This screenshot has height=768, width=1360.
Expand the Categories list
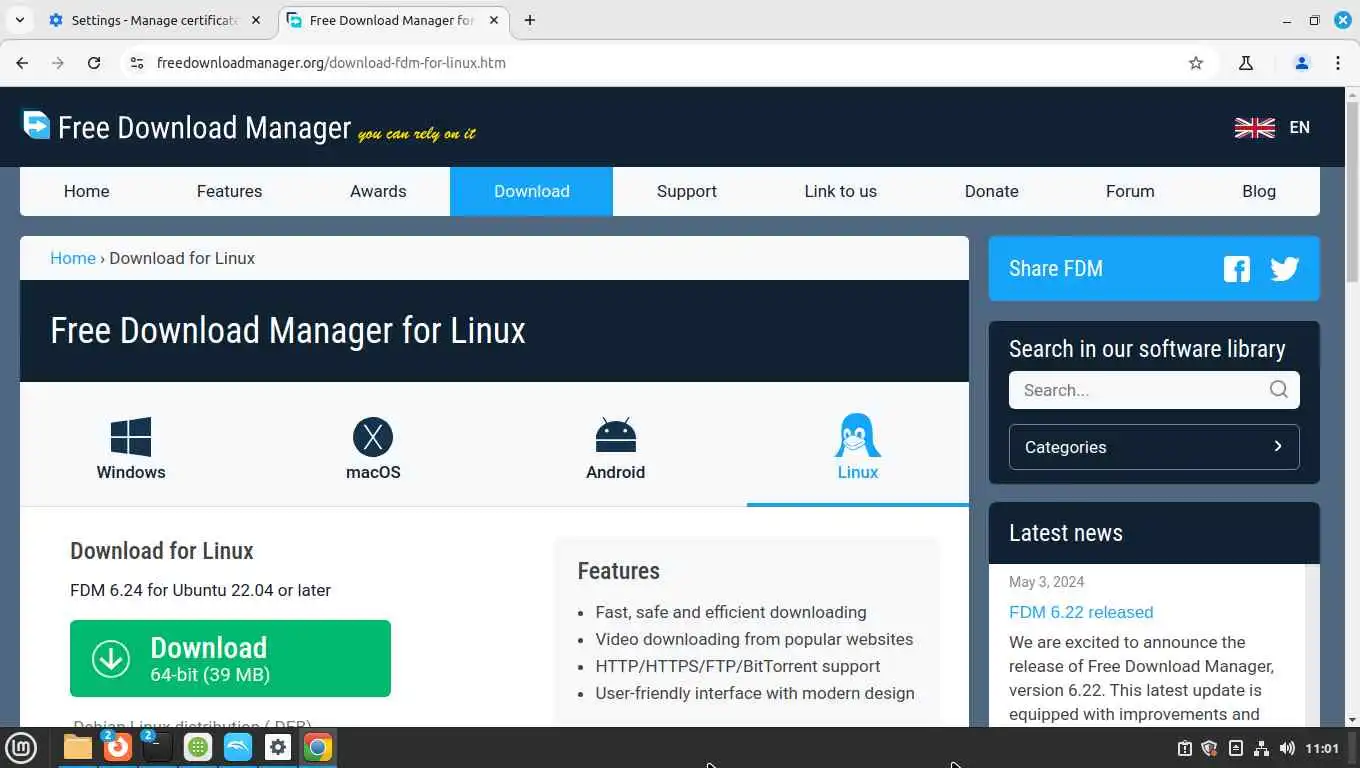1154,447
